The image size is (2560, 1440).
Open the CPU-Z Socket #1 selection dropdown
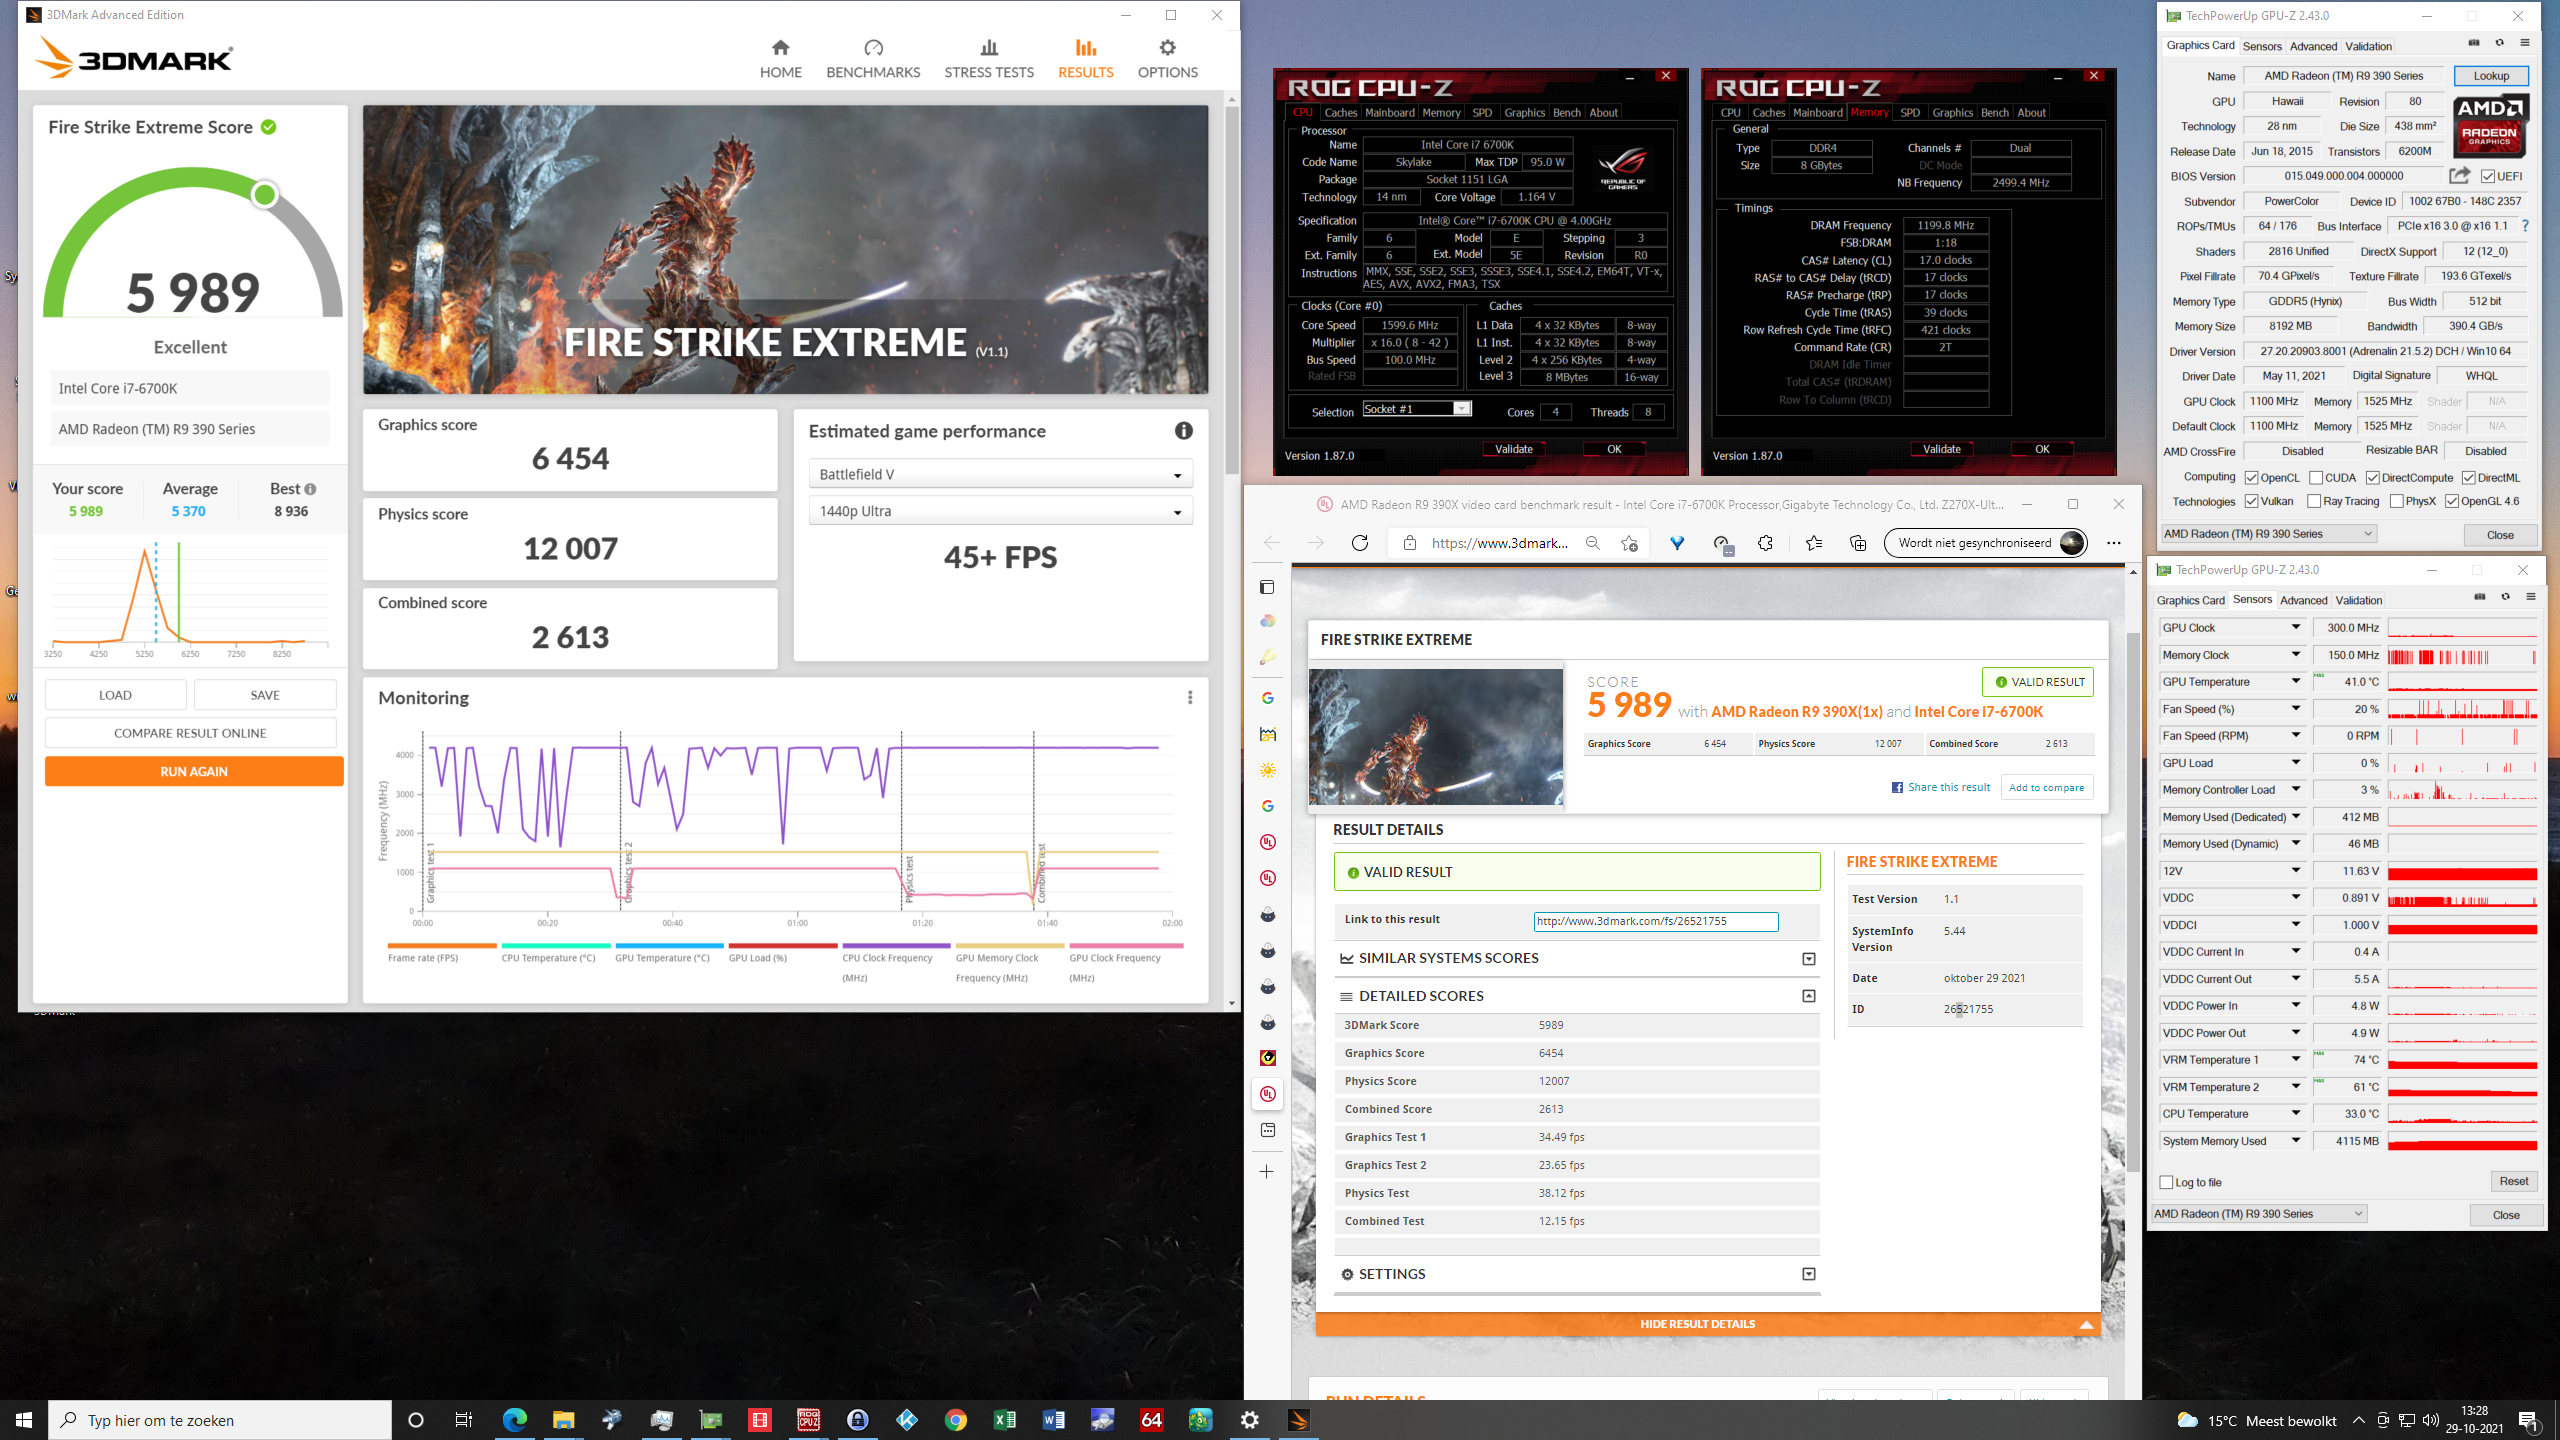click(1416, 409)
